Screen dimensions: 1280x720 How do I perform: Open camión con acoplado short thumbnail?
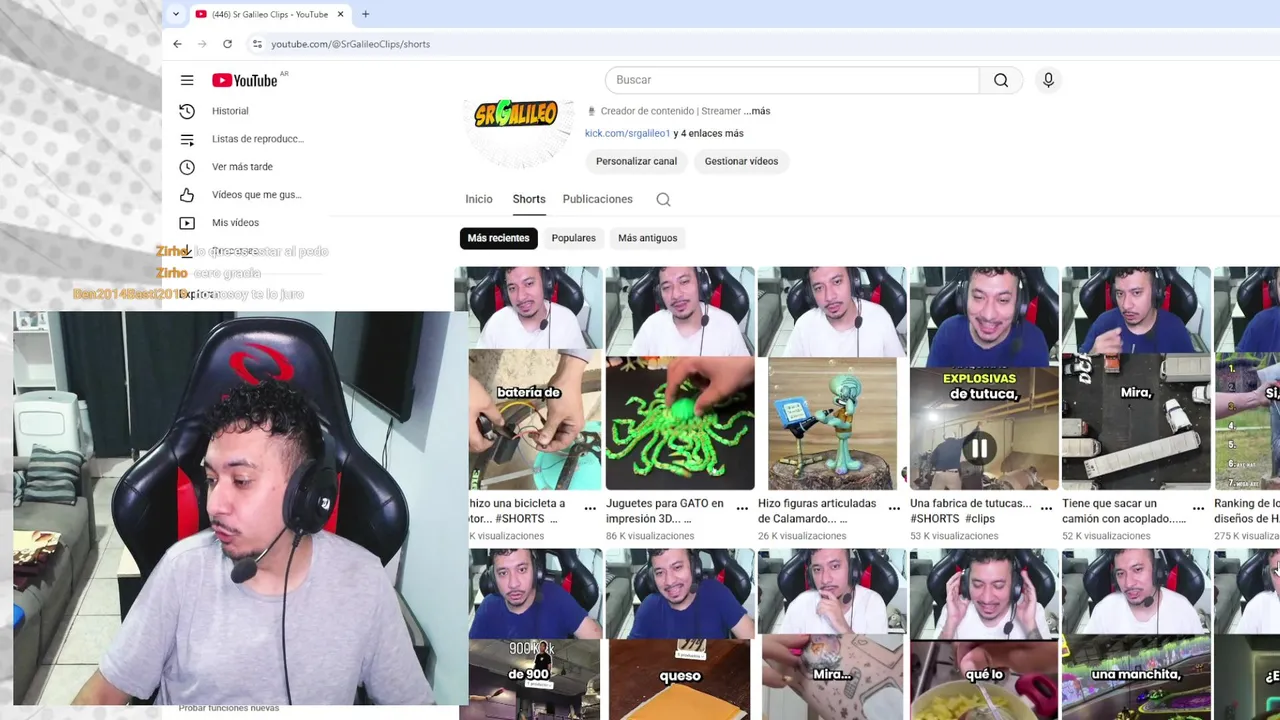tap(1136, 378)
